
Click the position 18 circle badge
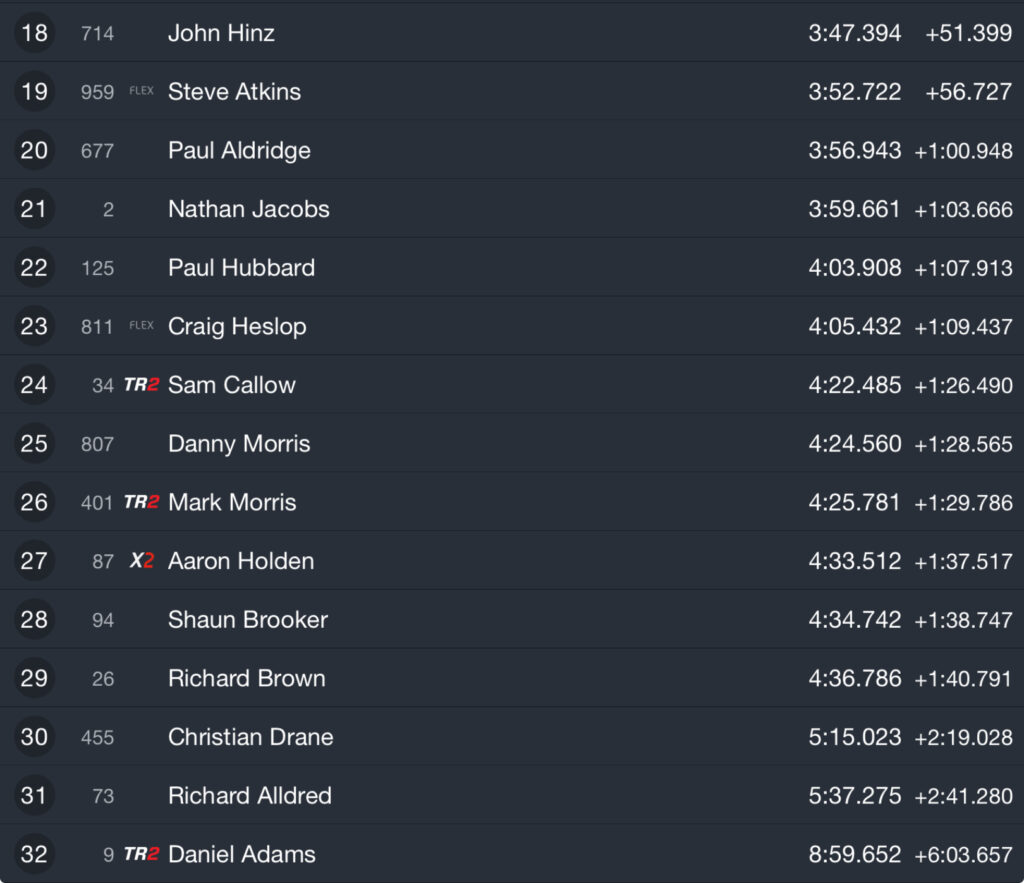pyautogui.click(x=34, y=33)
